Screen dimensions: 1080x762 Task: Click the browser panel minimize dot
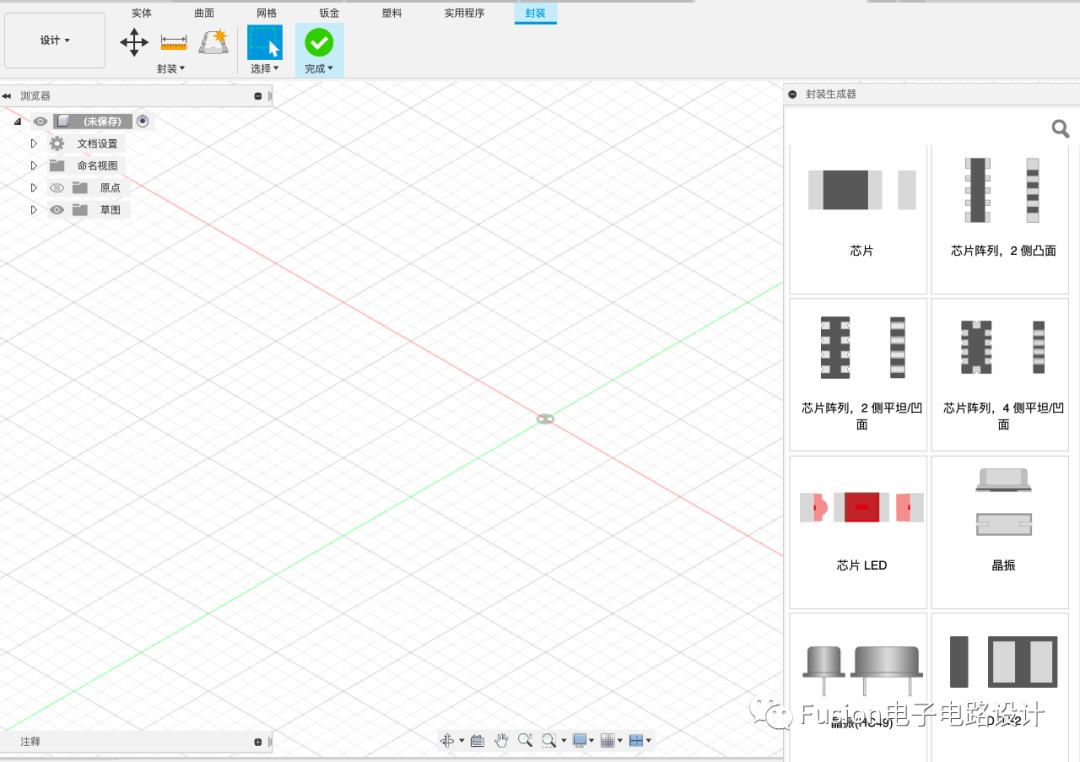tap(258, 96)
